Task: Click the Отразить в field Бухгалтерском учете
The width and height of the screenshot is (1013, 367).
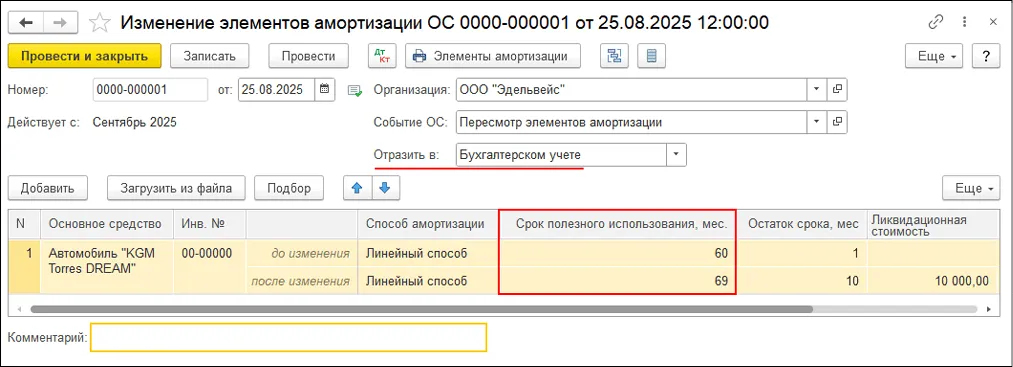Action: [561, 154]
